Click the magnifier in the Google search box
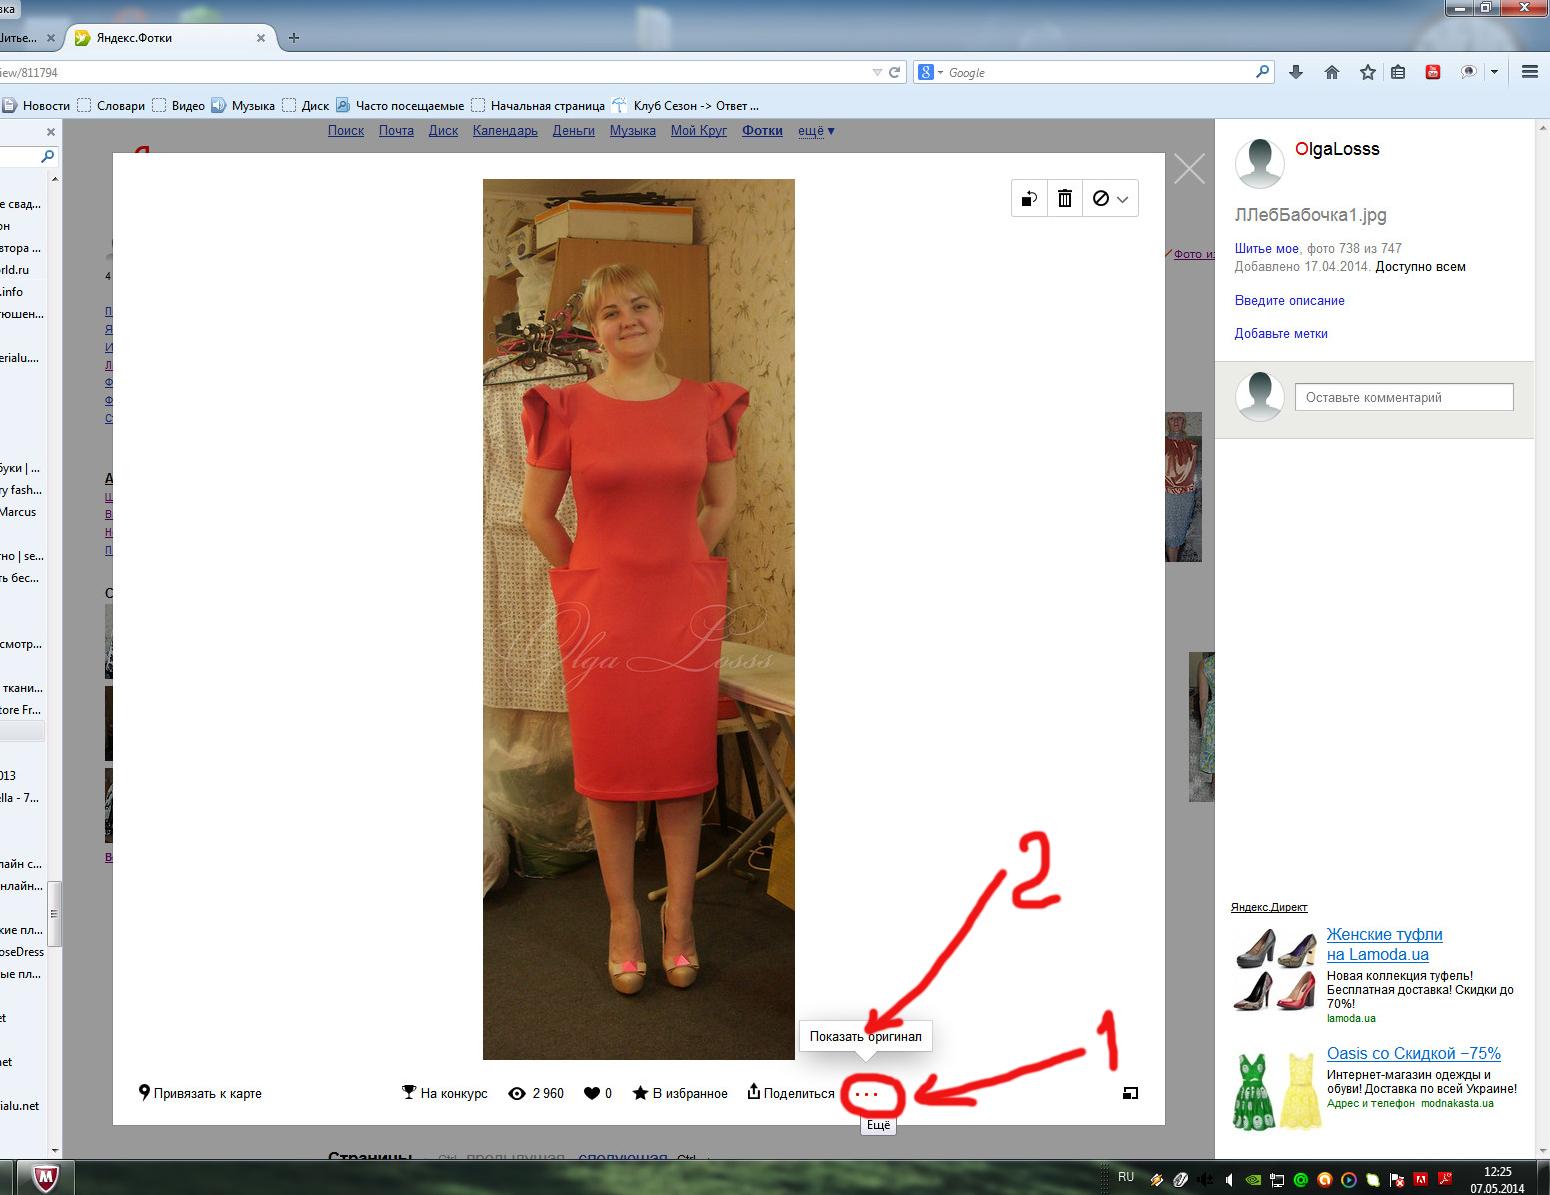 [1262, 72]
